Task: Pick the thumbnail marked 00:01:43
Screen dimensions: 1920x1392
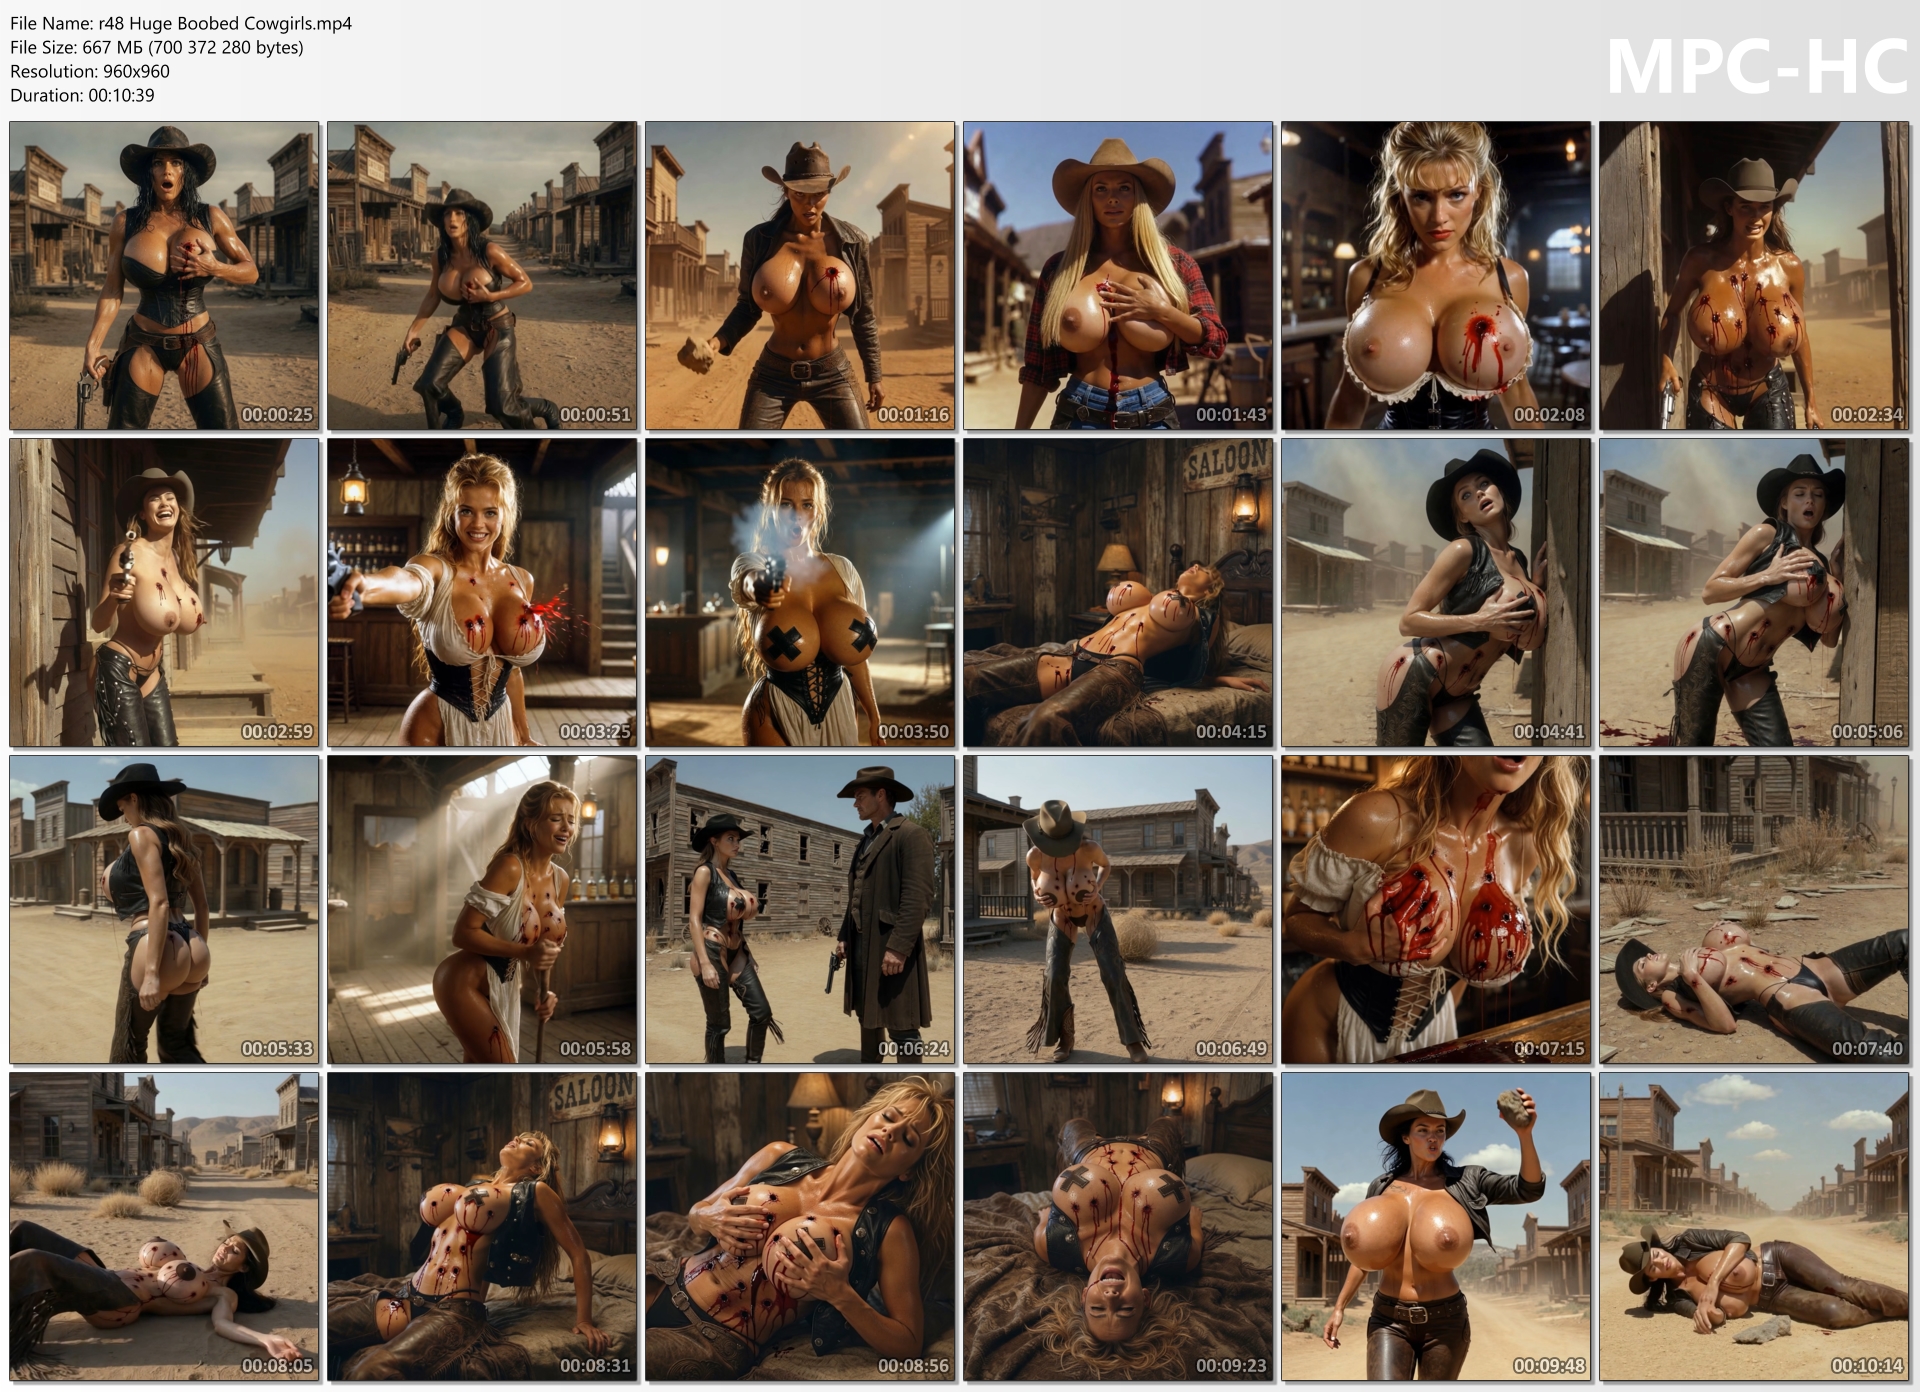Action: pyautogui.click(x=1118, y=276)
